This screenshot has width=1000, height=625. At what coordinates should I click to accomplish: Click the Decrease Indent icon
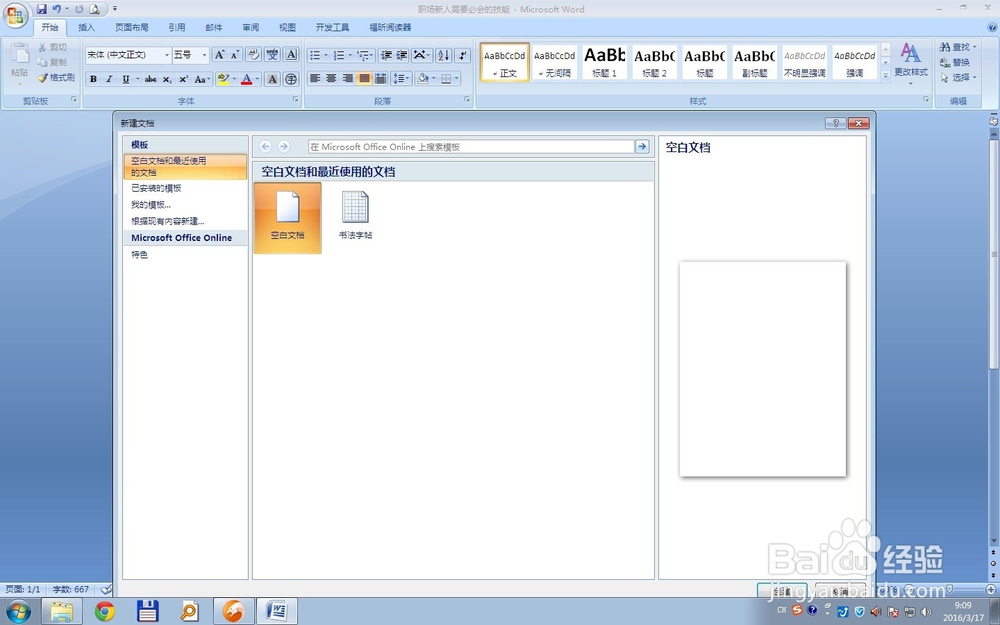pos(386,55)
